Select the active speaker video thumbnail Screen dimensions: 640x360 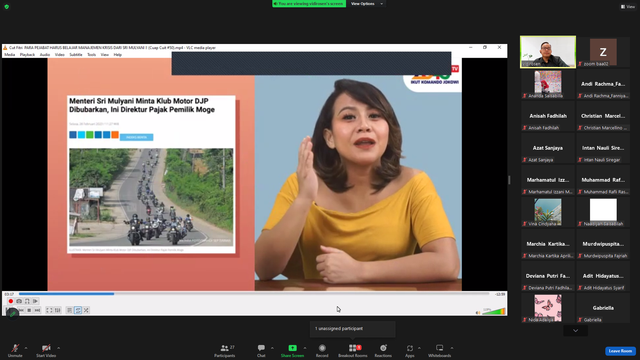pyautogui.click(x=548, y=52)
